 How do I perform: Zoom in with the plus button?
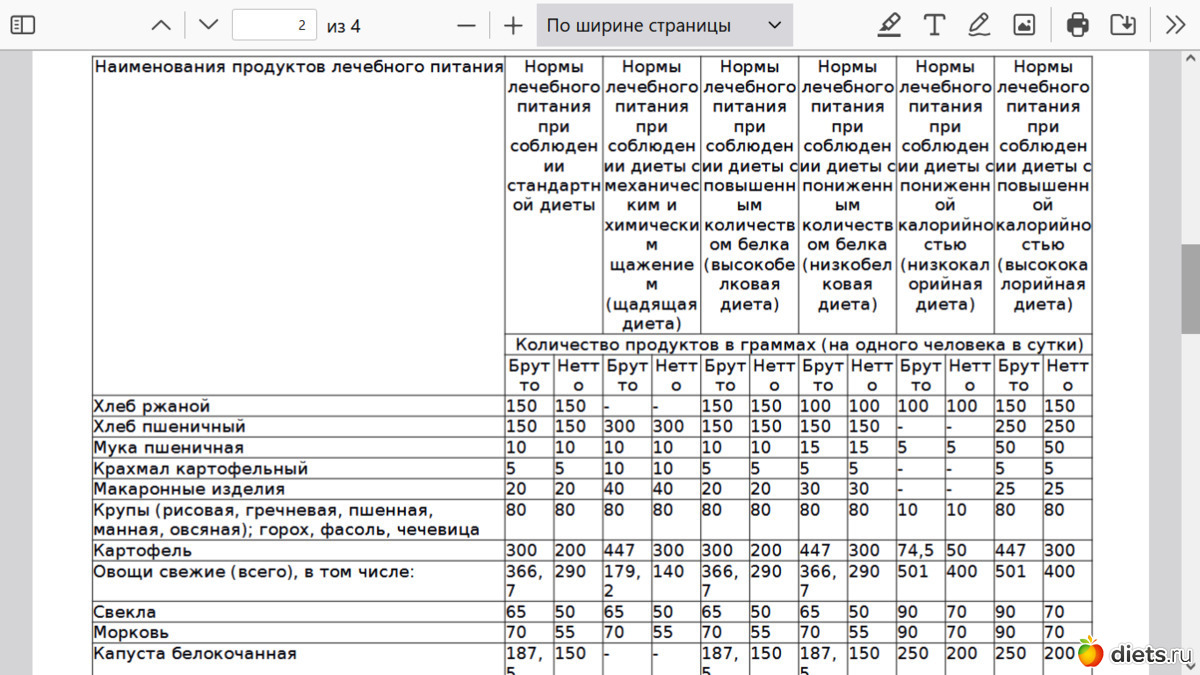coord(513,25)
